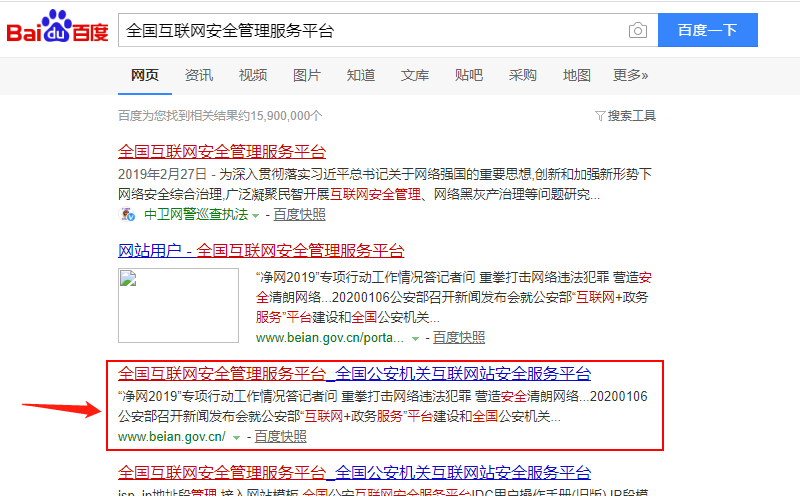Screen dimensions: 800x496
Task: Open 百度快照 beside www.beian.gov.cn/
Action: coord(281,437)
